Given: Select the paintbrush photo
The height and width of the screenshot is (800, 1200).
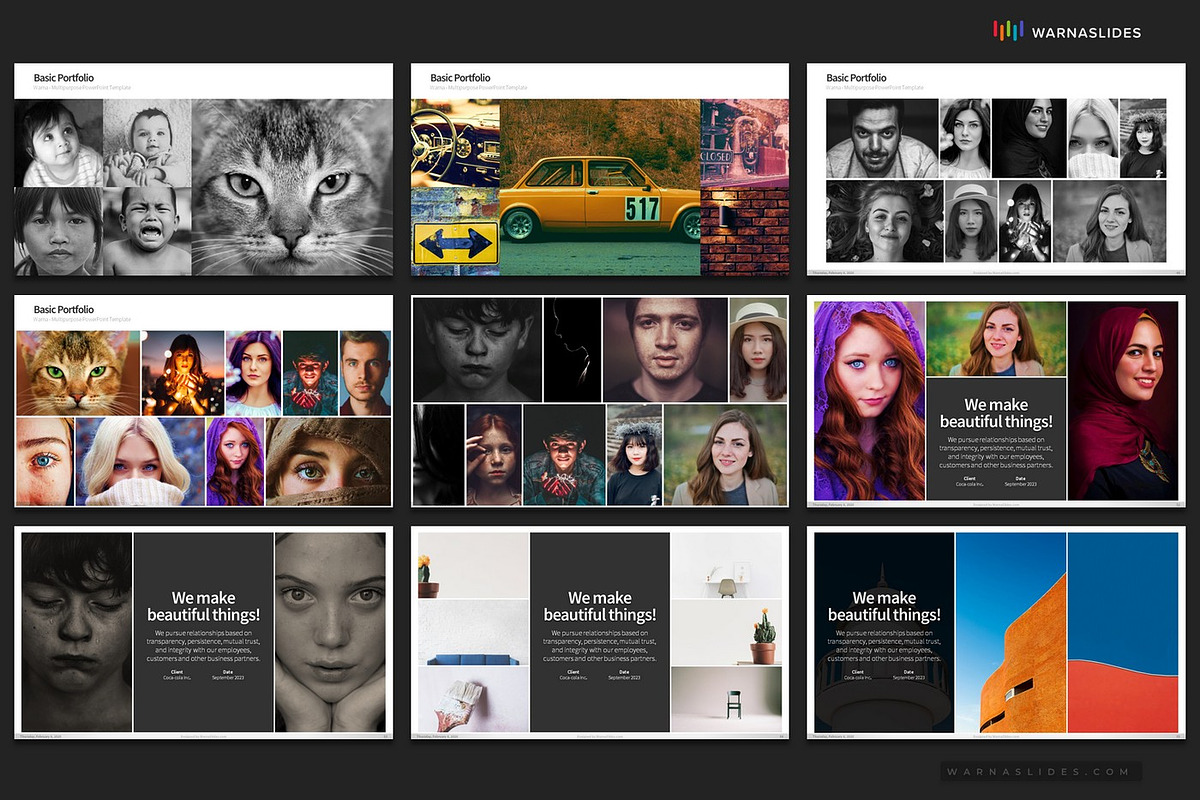Looking at the screenshot, I should [473, 699].
